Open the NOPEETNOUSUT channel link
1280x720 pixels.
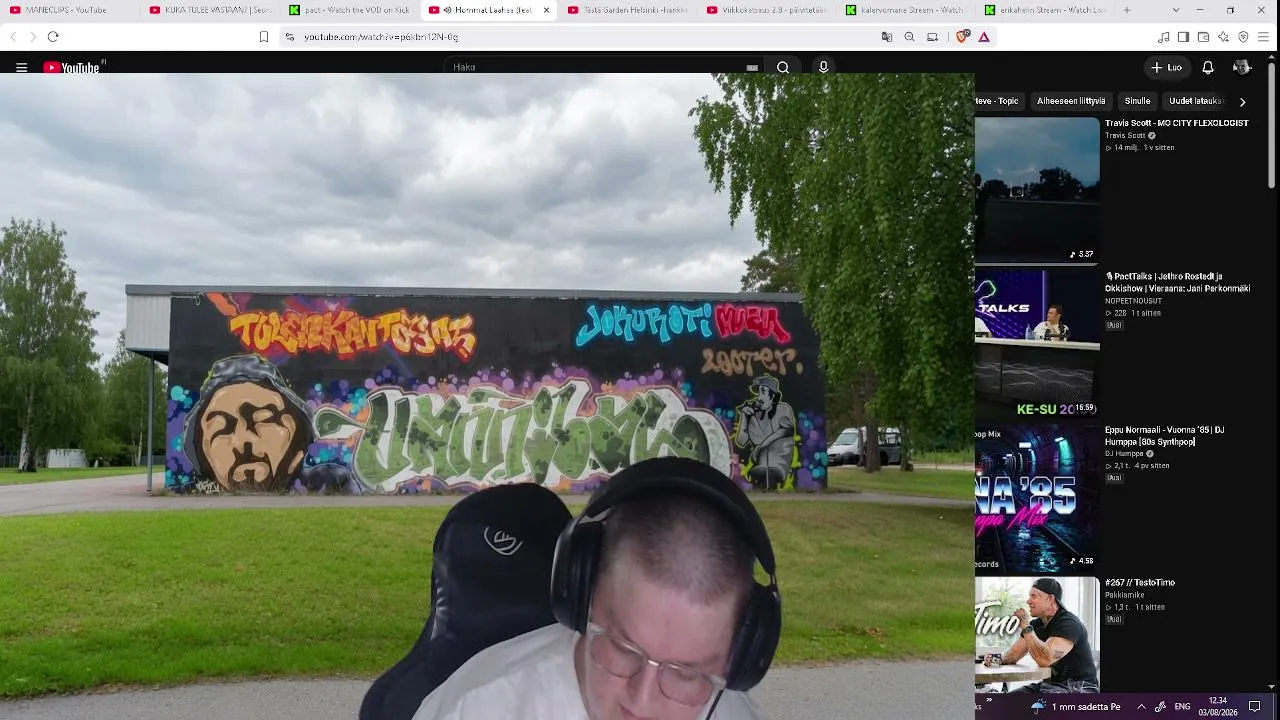coord(1133,301)
